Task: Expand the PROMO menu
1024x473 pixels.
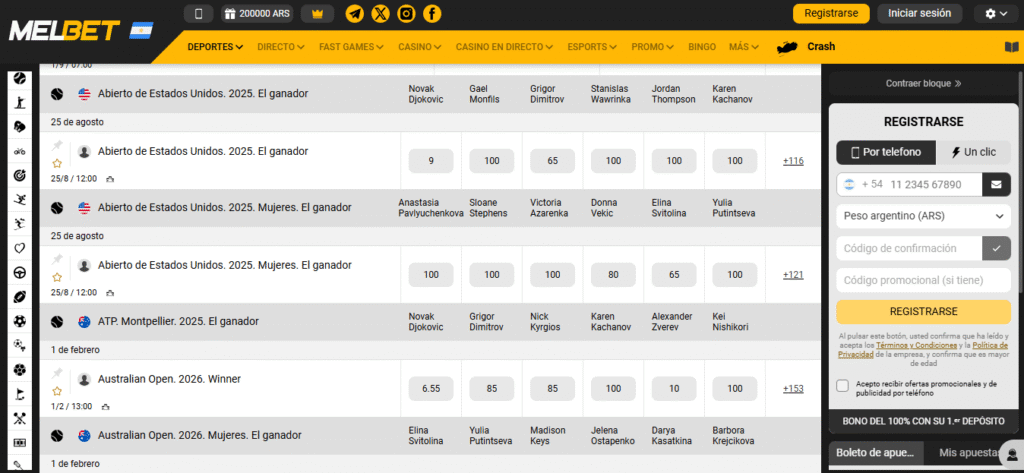Action: pos(653,47)
